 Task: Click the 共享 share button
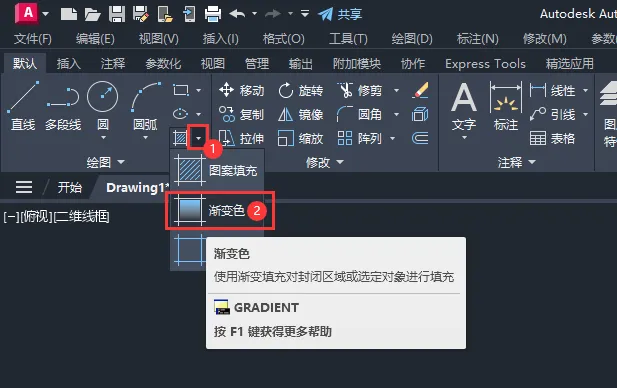click(x=340, y=15)
